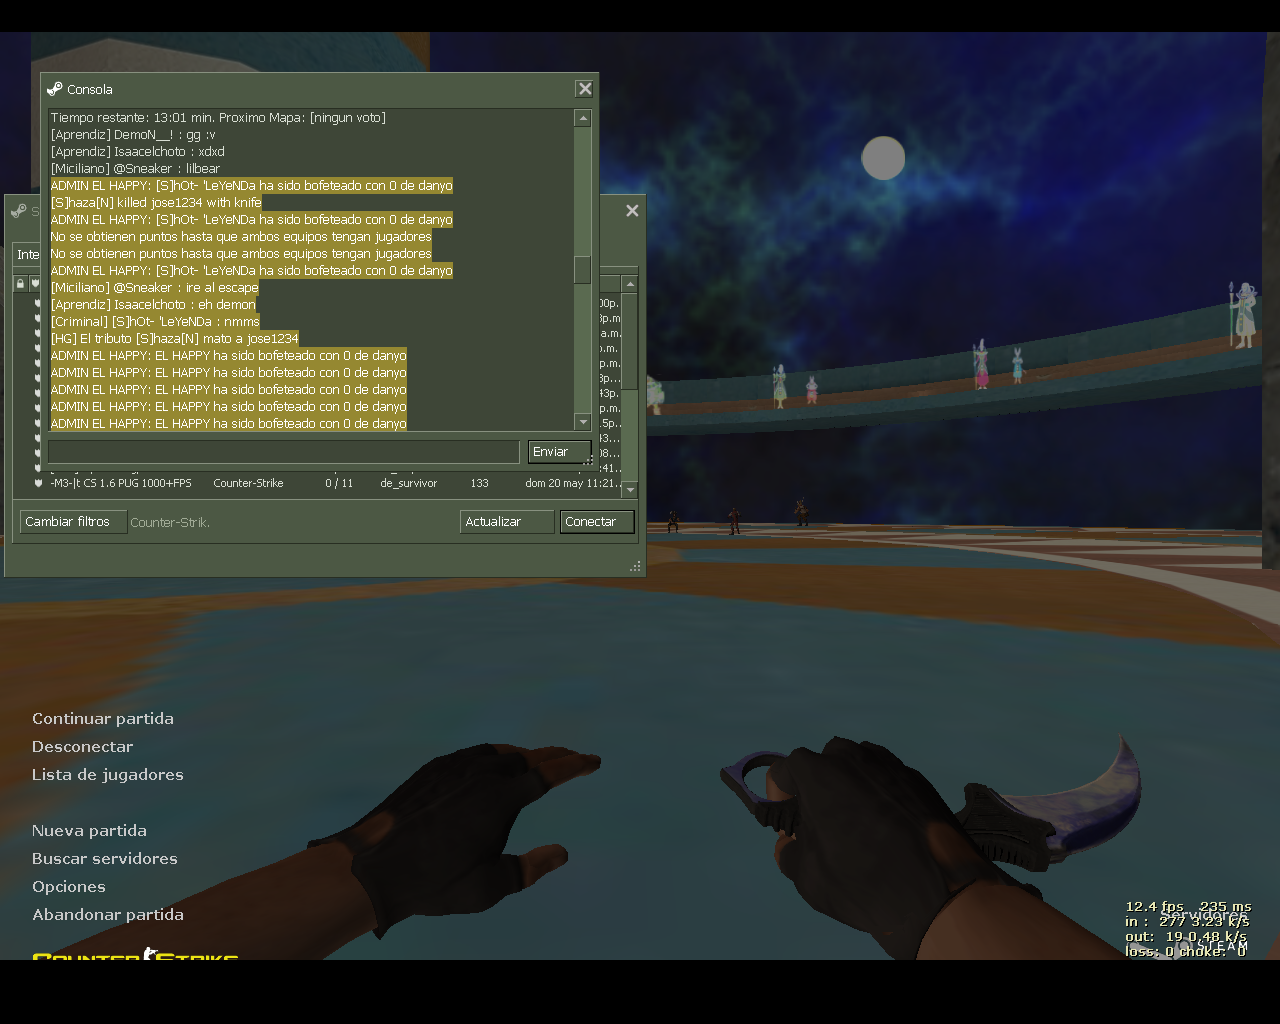
Task: Choose Nueva partida from menu
Action: [89, 831]
